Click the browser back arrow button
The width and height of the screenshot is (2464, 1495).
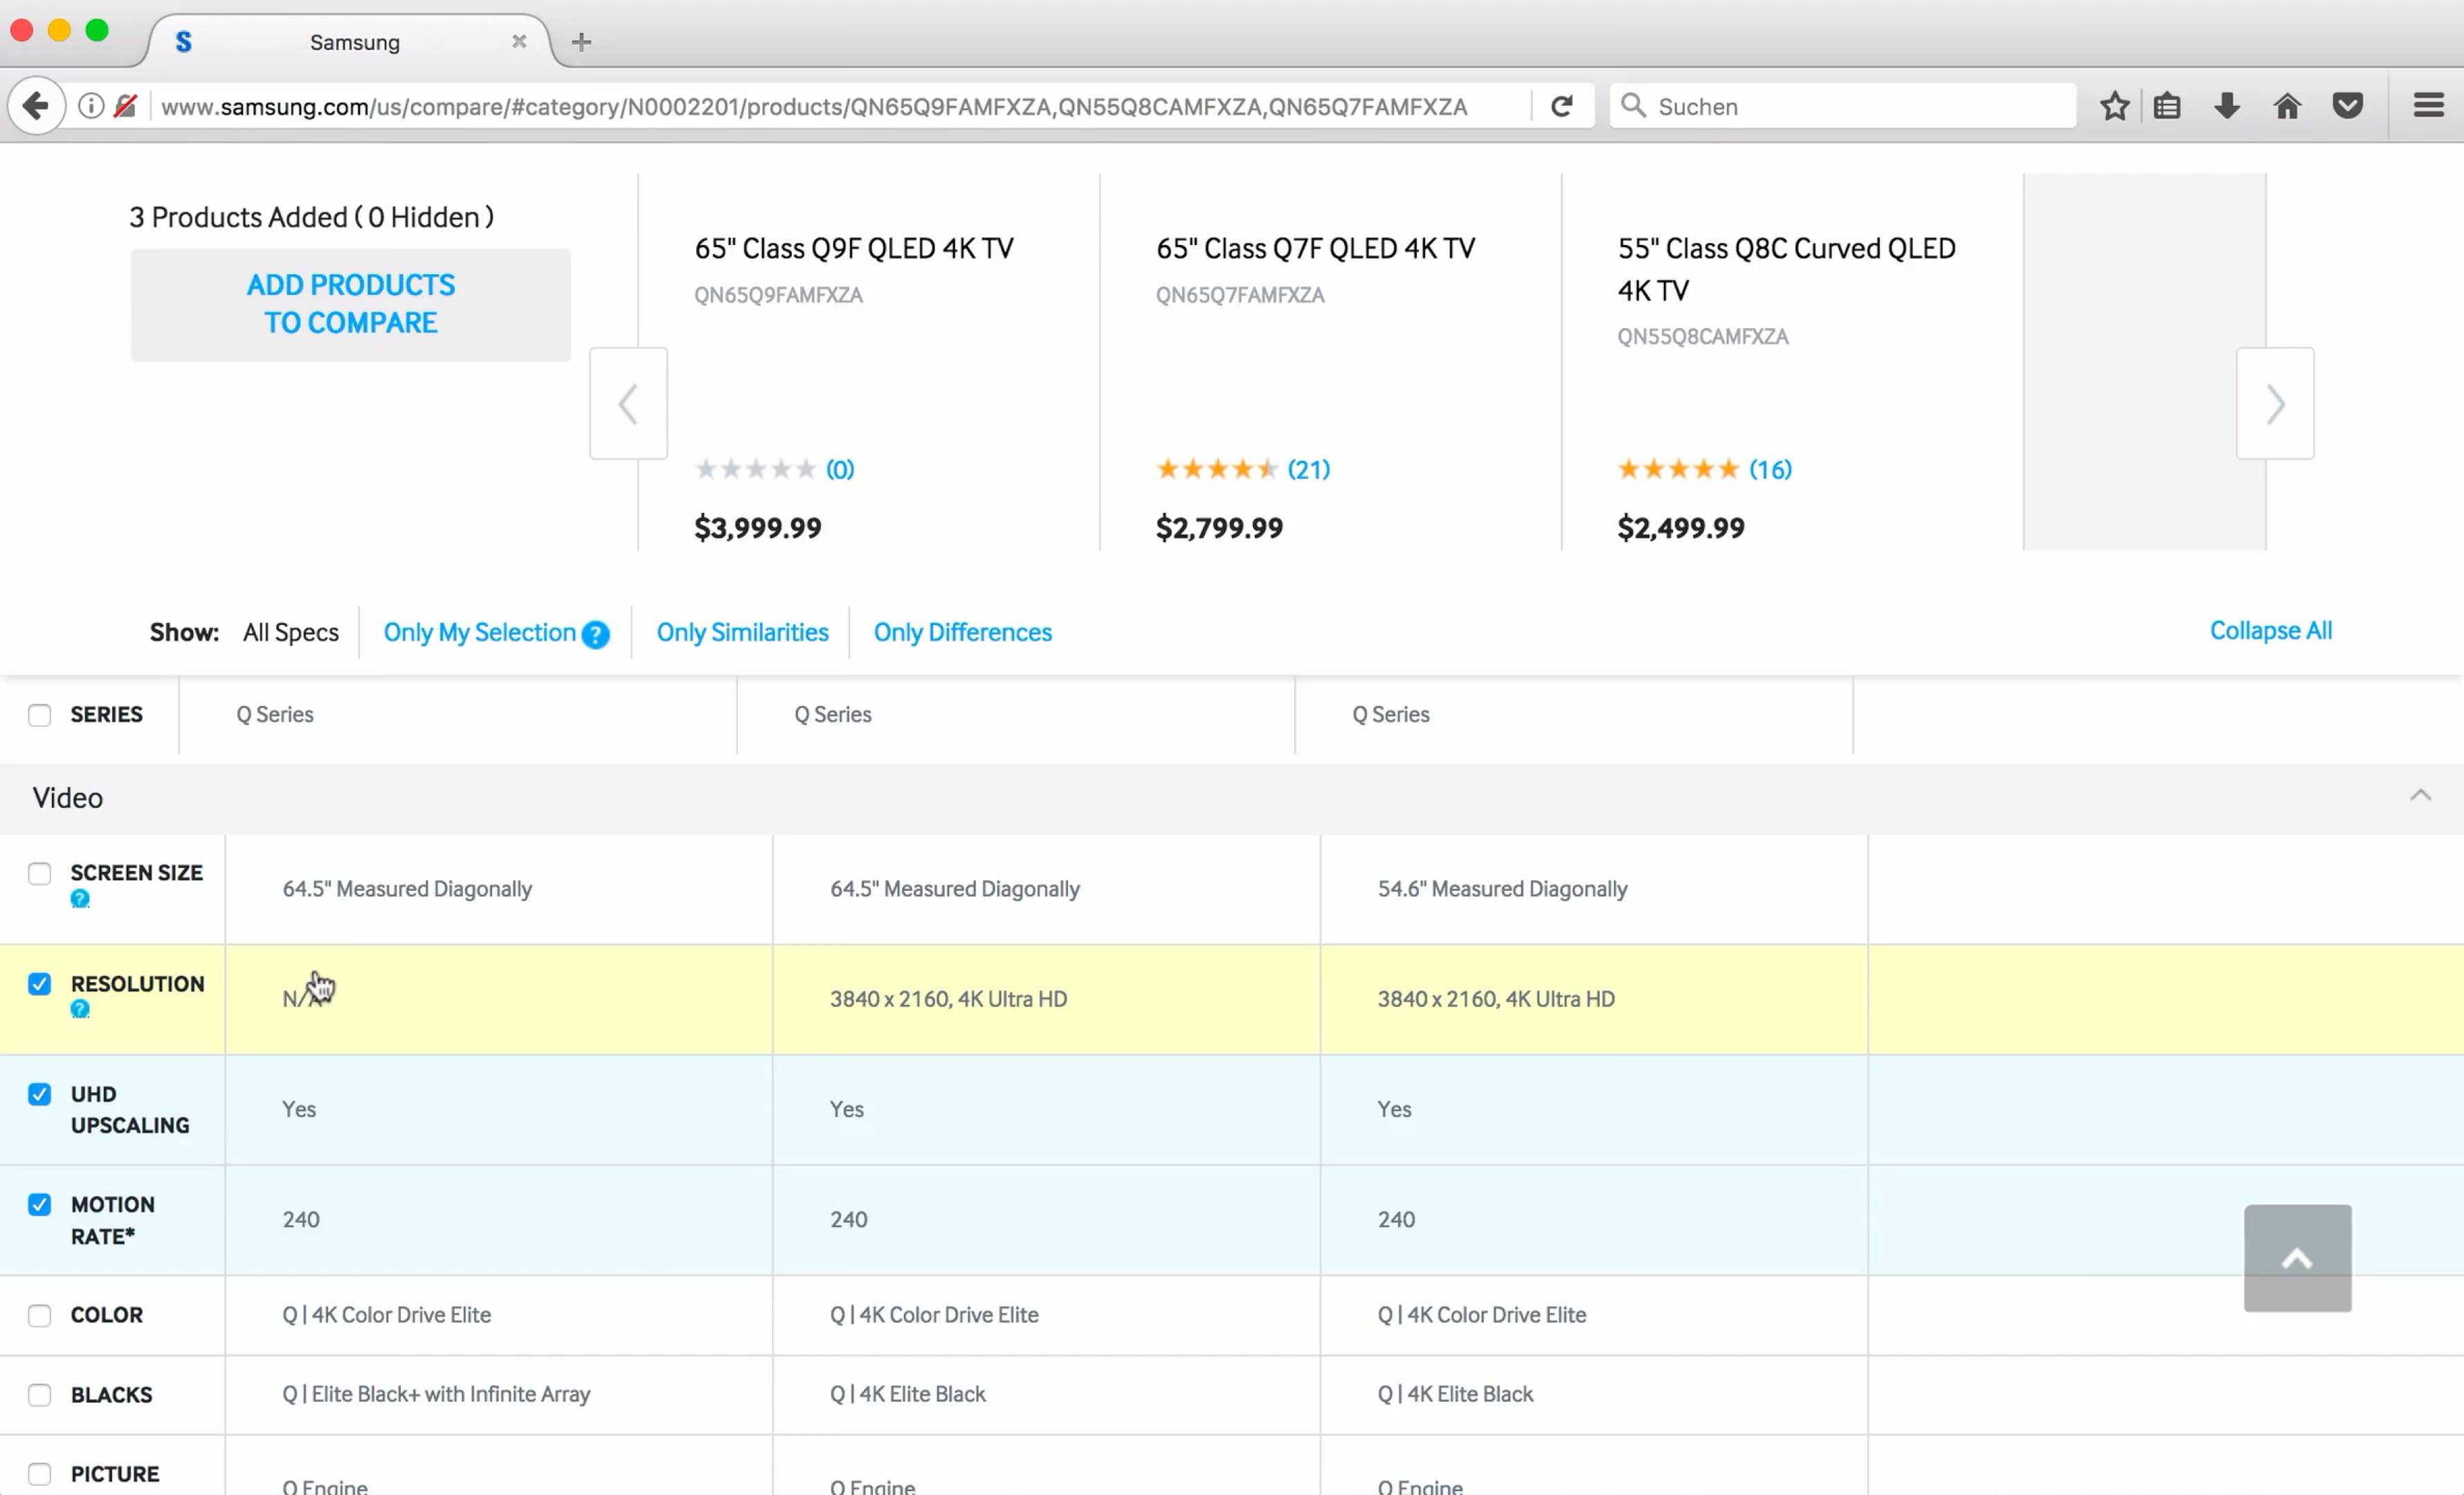pyautogui.click(x=36, y=105)
